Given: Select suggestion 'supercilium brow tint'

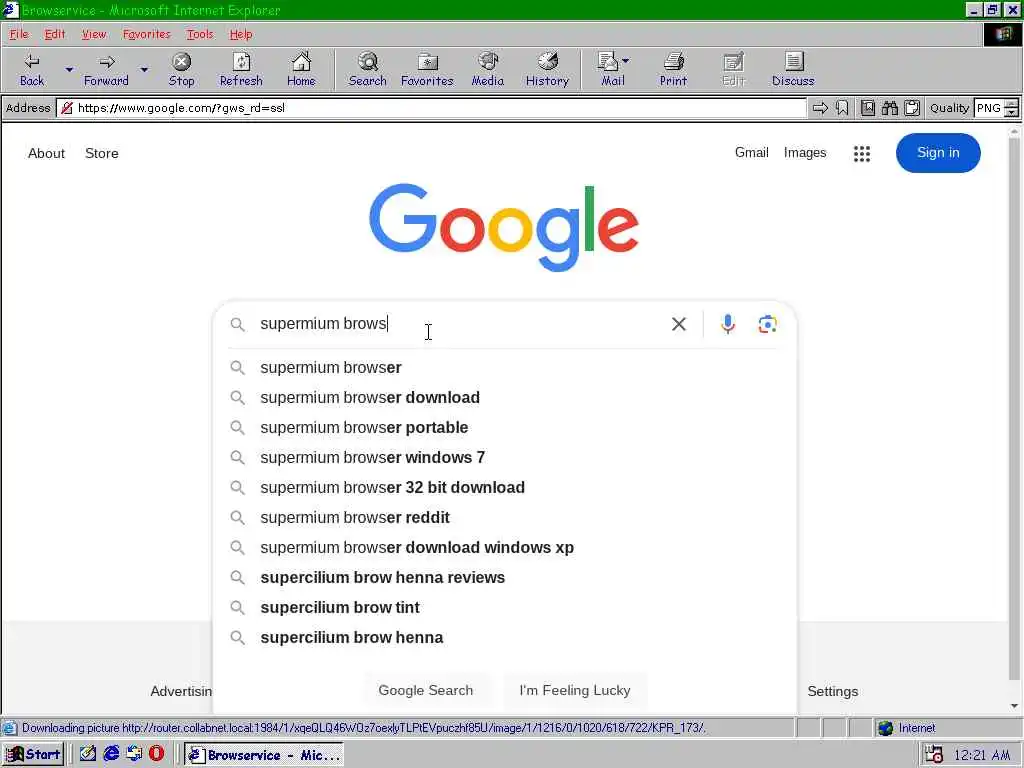Looking at the screenshot, I should pyautogui.click(x=505, y=608).
